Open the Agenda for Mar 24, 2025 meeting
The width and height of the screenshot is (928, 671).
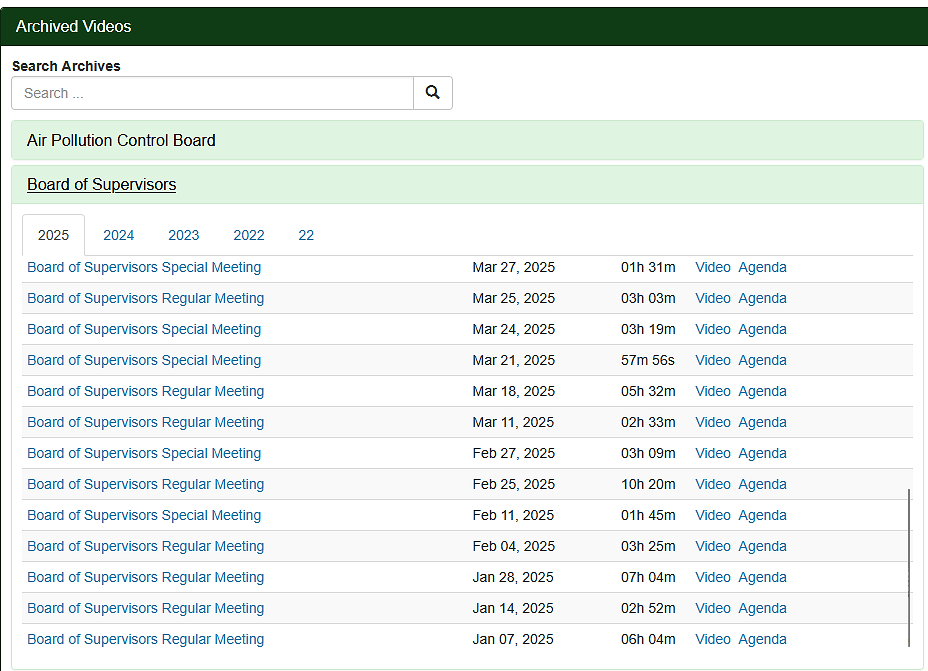(x=762, y=329)
